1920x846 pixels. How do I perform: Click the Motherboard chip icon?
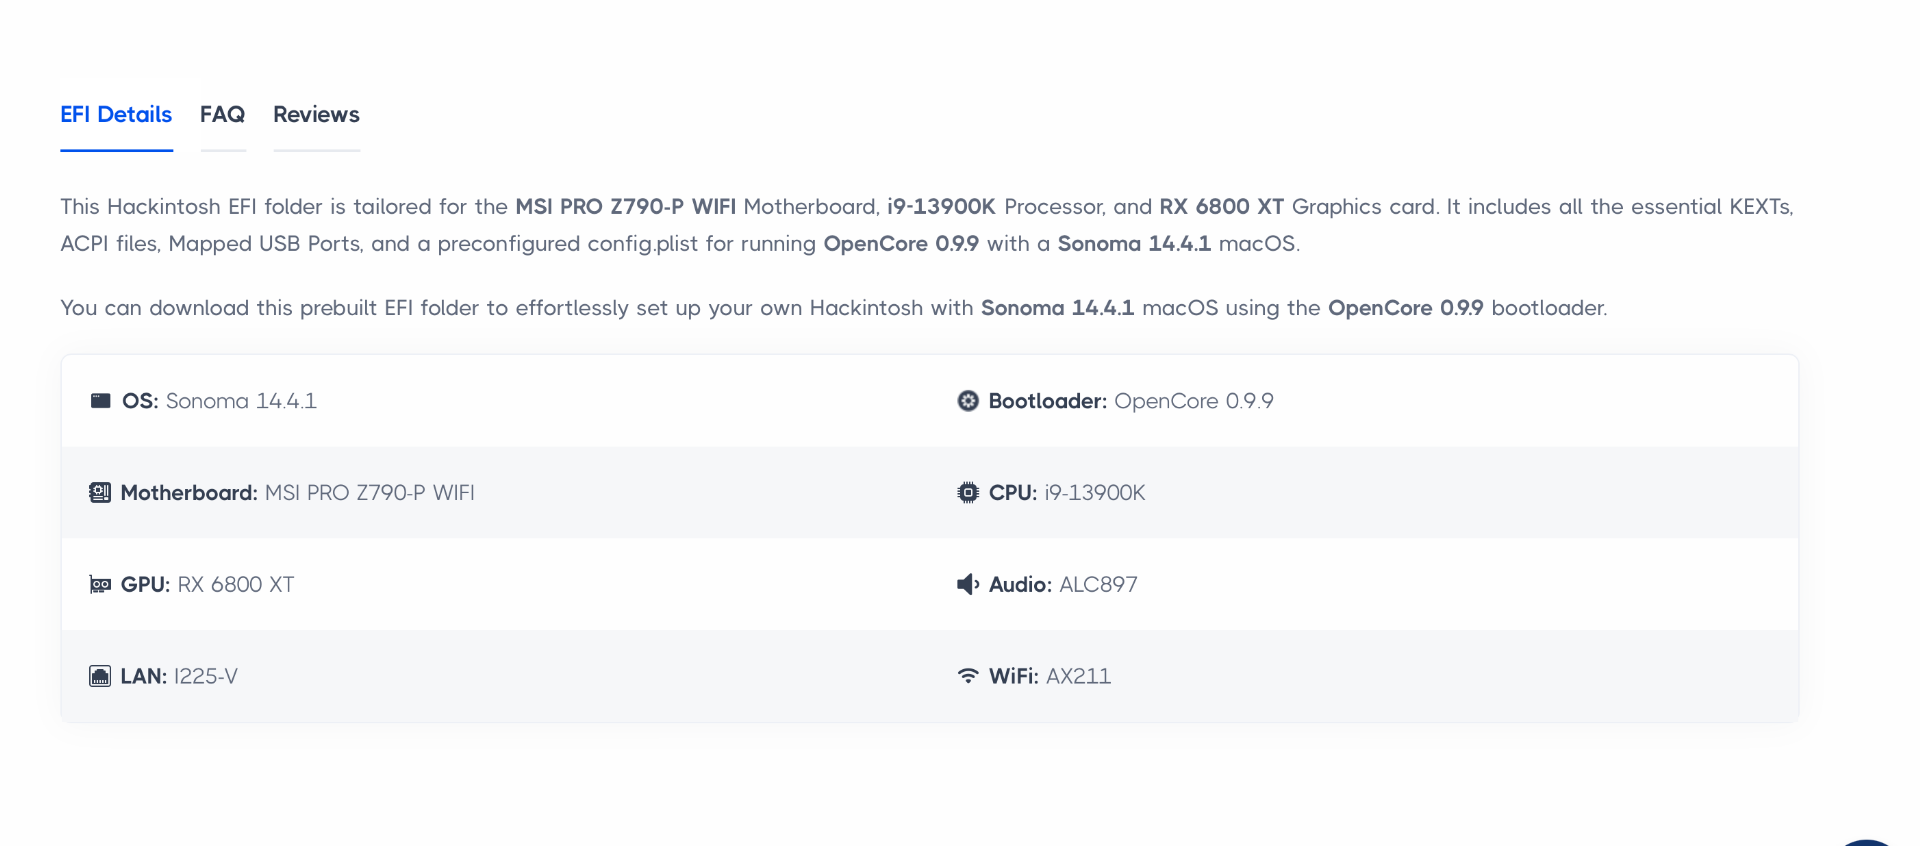click(x=100, y=493)
